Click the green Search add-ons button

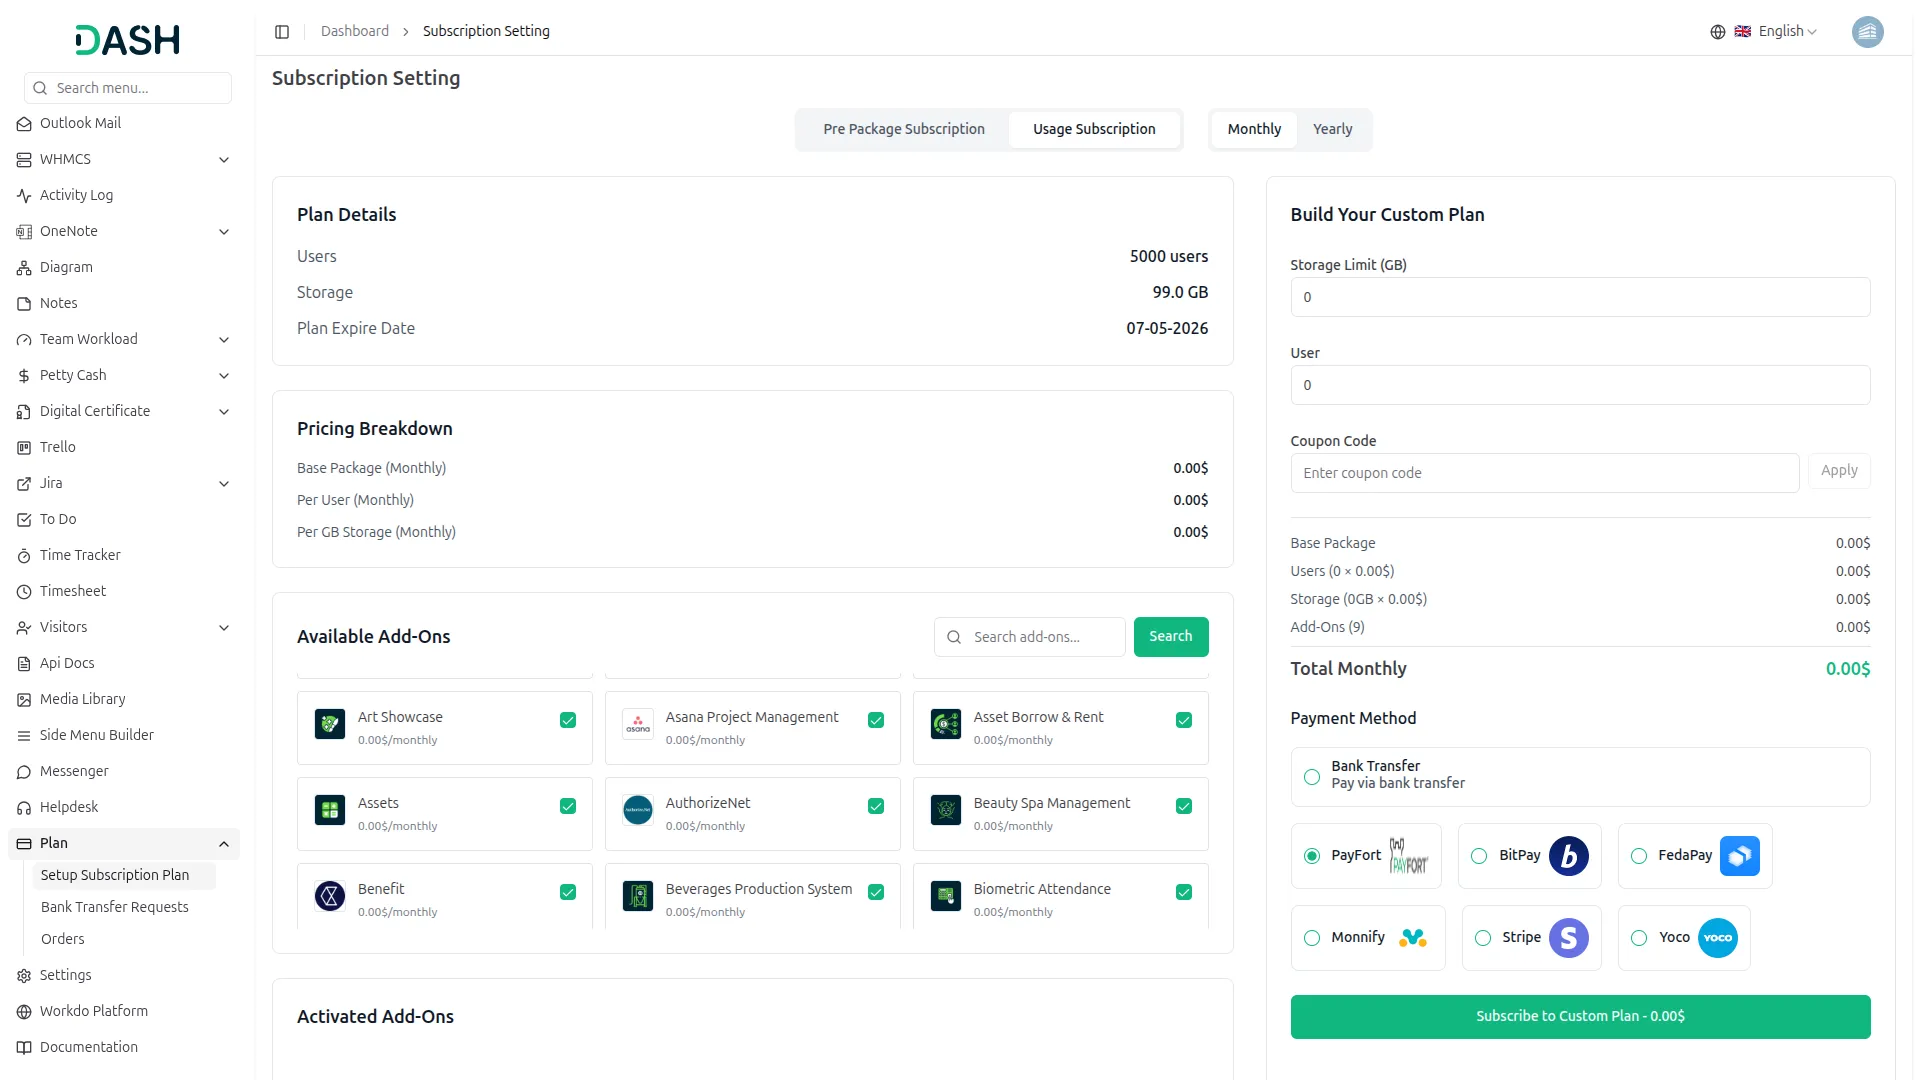pyautogui.click(x=1171, y=637)
